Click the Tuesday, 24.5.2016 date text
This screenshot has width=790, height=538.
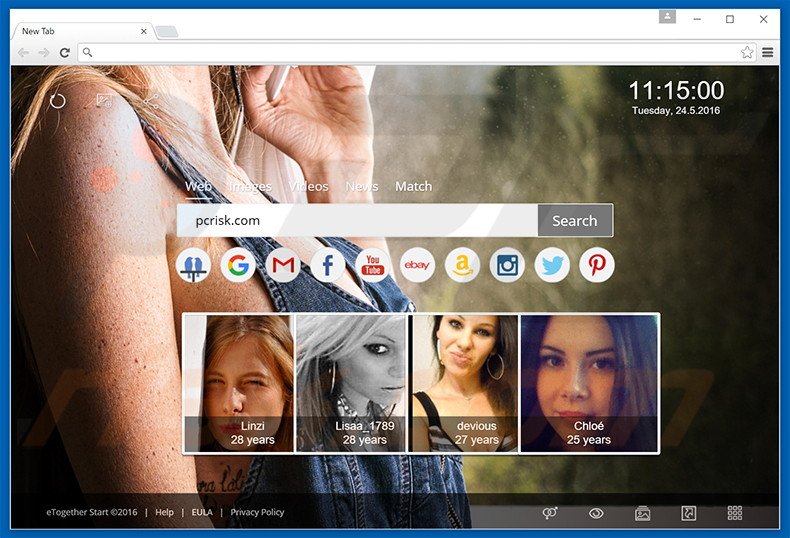pos(676,111)
